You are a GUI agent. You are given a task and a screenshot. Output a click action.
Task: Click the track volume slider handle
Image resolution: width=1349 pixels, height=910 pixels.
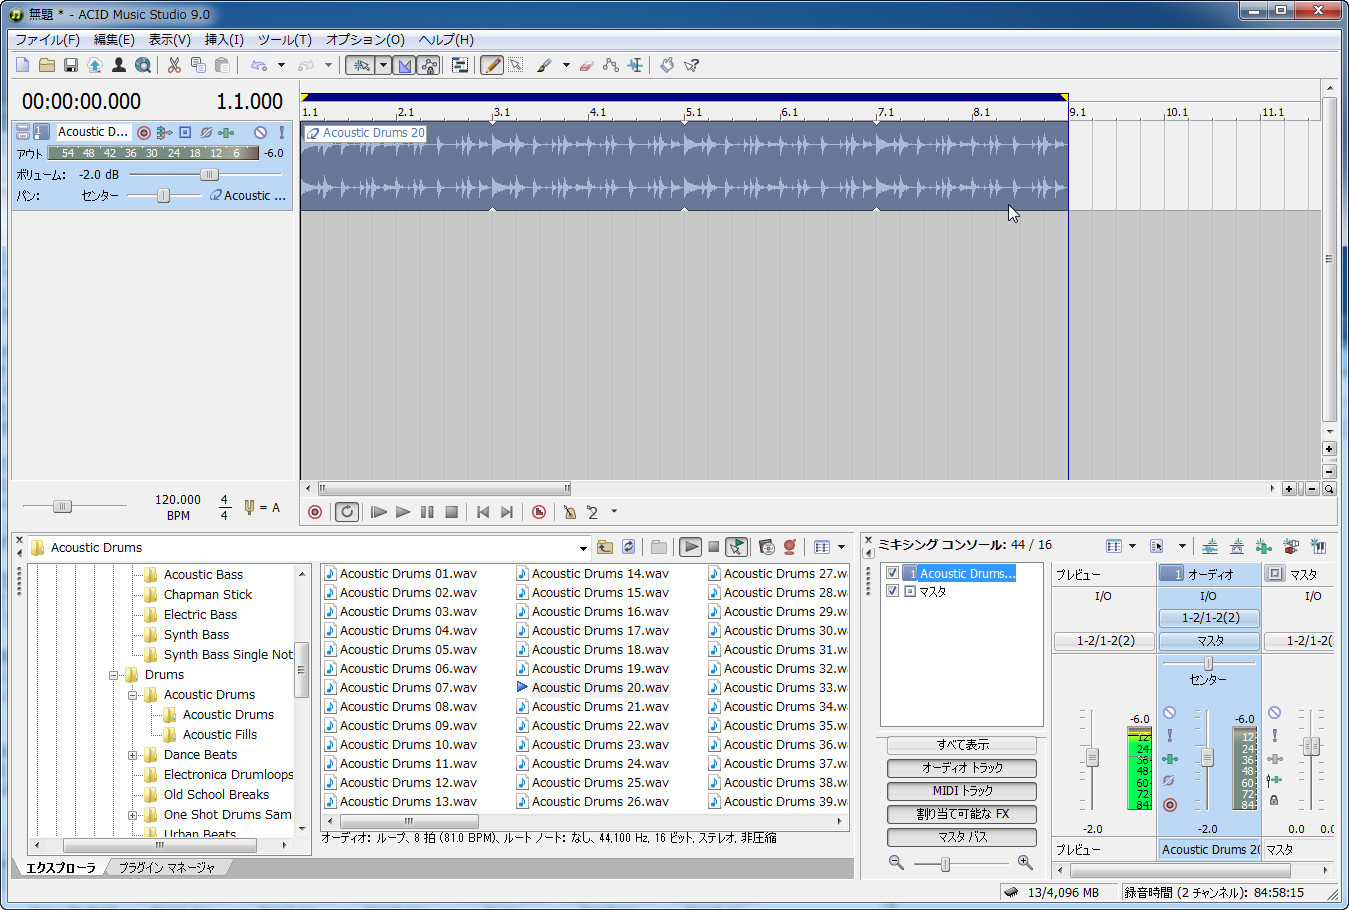pyautogui.click(x=209, y=174)
